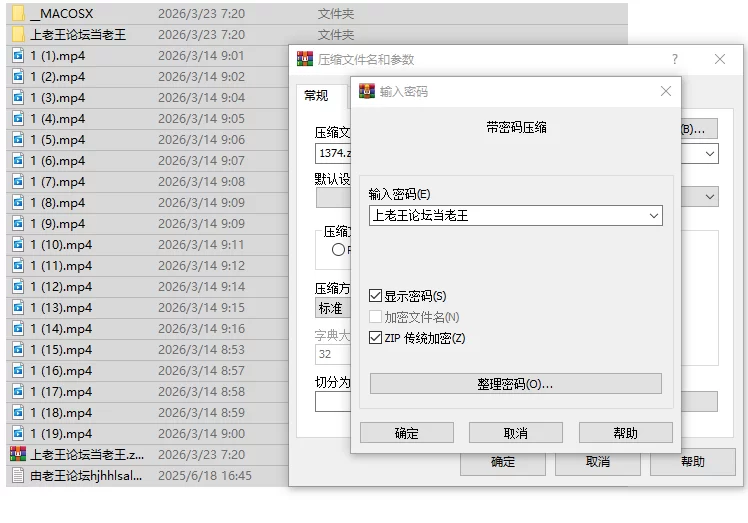This screenshot has width=748, height=523.
Task: Click date 2026/3/14 9:16
Action: 201,328
